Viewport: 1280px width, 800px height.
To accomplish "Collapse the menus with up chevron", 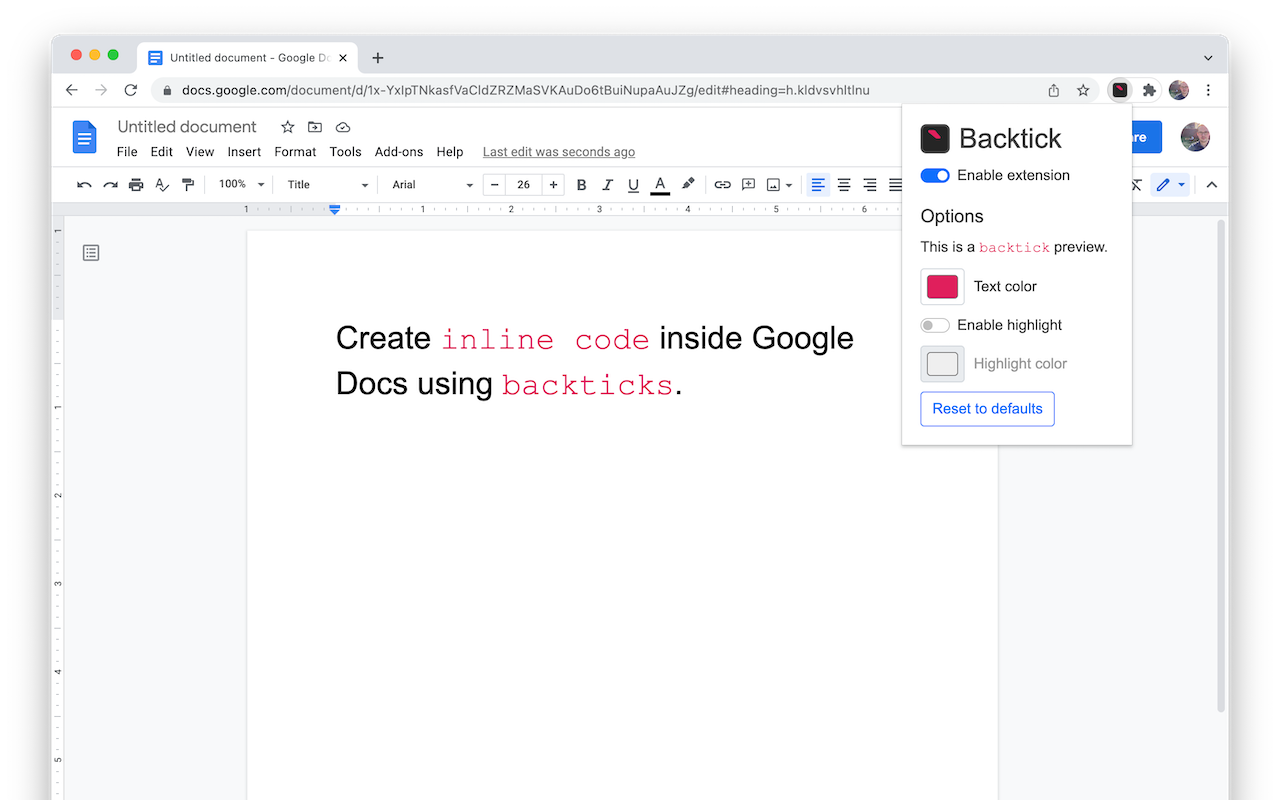I will click(x=1212, y=185).
